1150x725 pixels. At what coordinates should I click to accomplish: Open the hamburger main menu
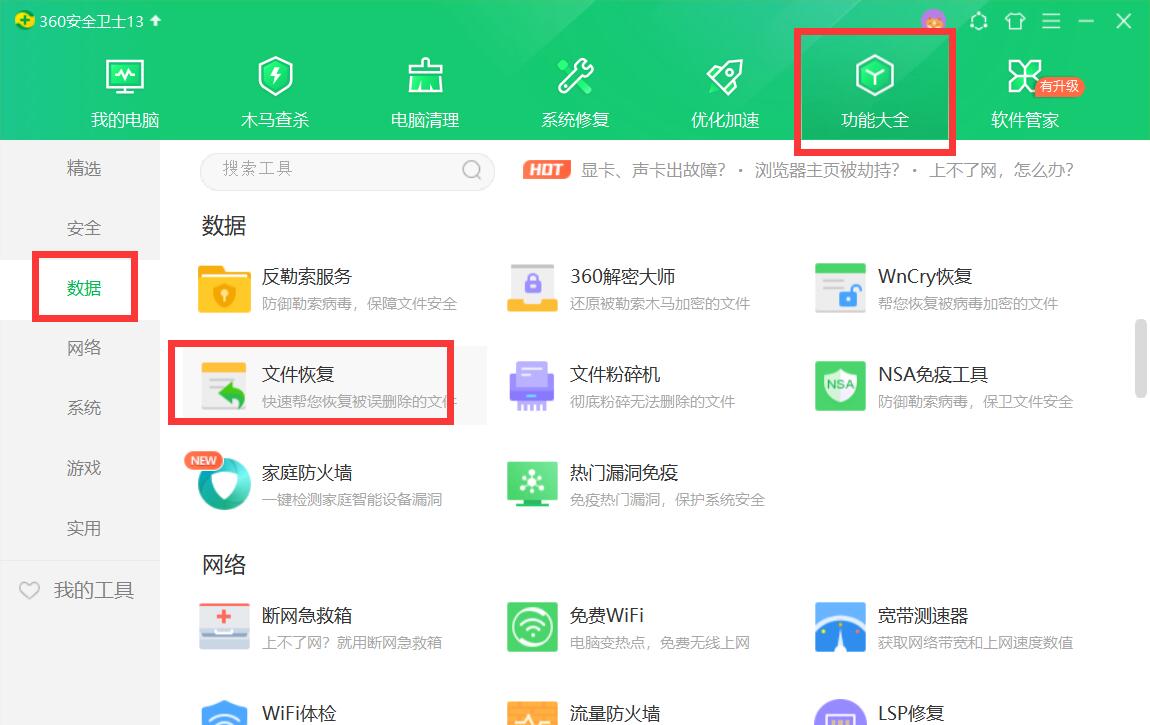coord(1051,21)
